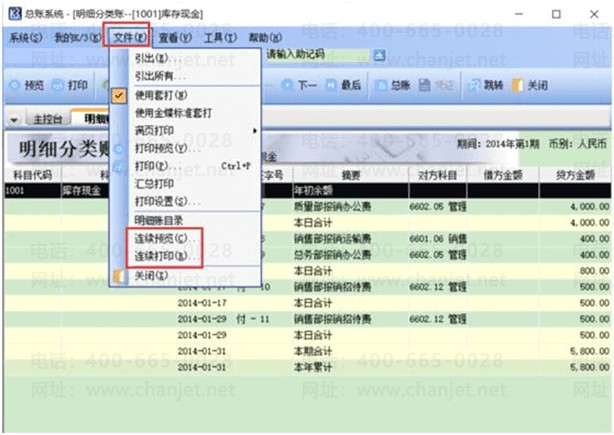Click the 请输入助记码 input field
Screen dimensions: 614x435
[317, 54]
